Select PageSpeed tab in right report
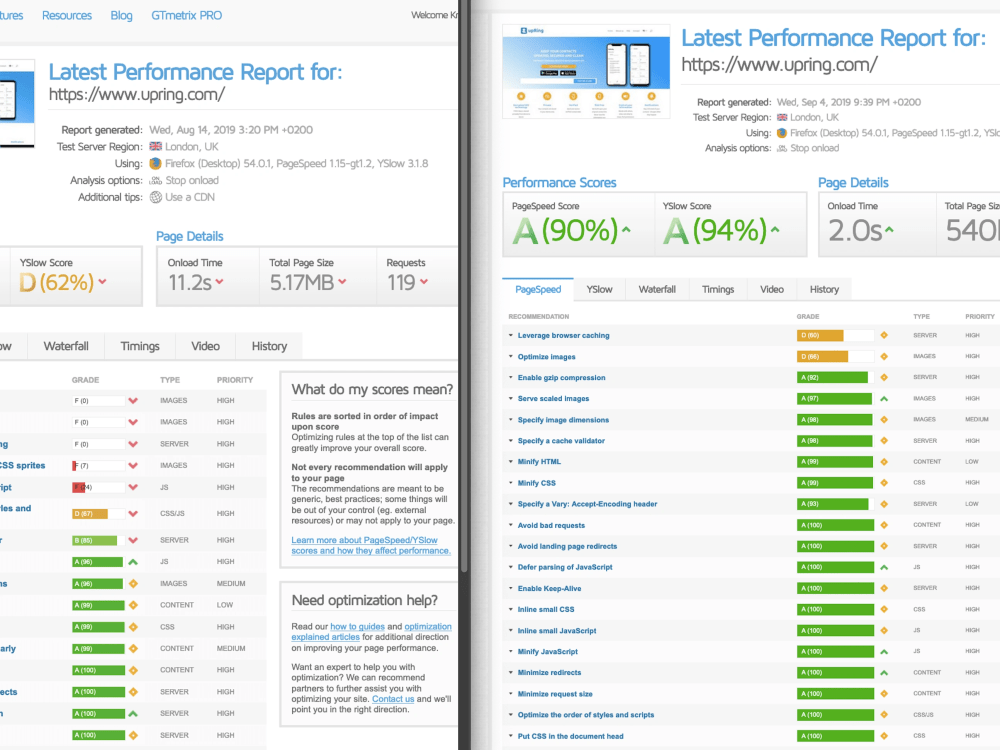The height and width of the screenshot is (750, 1000). point(538,290)
